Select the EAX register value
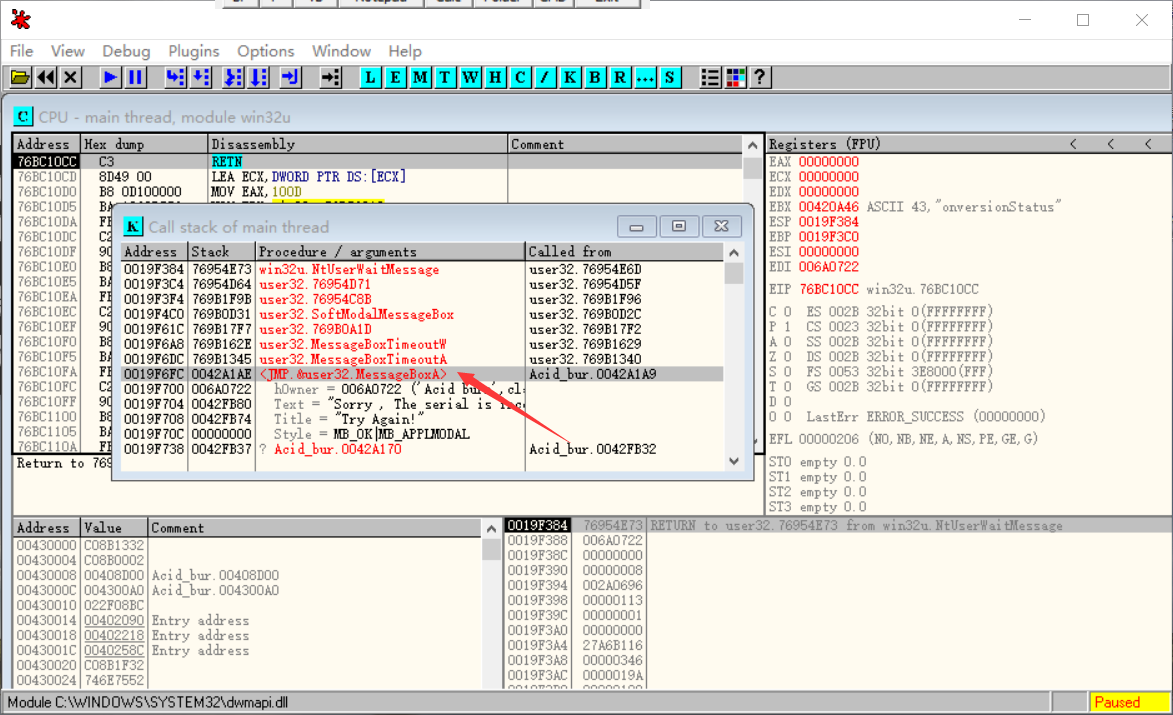The width and height of the screenshot is (1173, 715). [828, 162]
